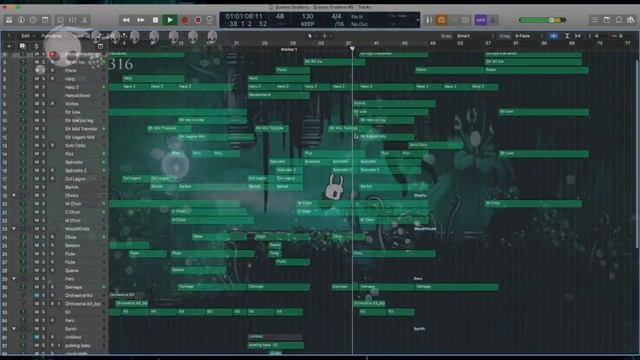Open the Editors scissors icon
The height and width of the screenshot is (360, 640).
tap(85, 20)
